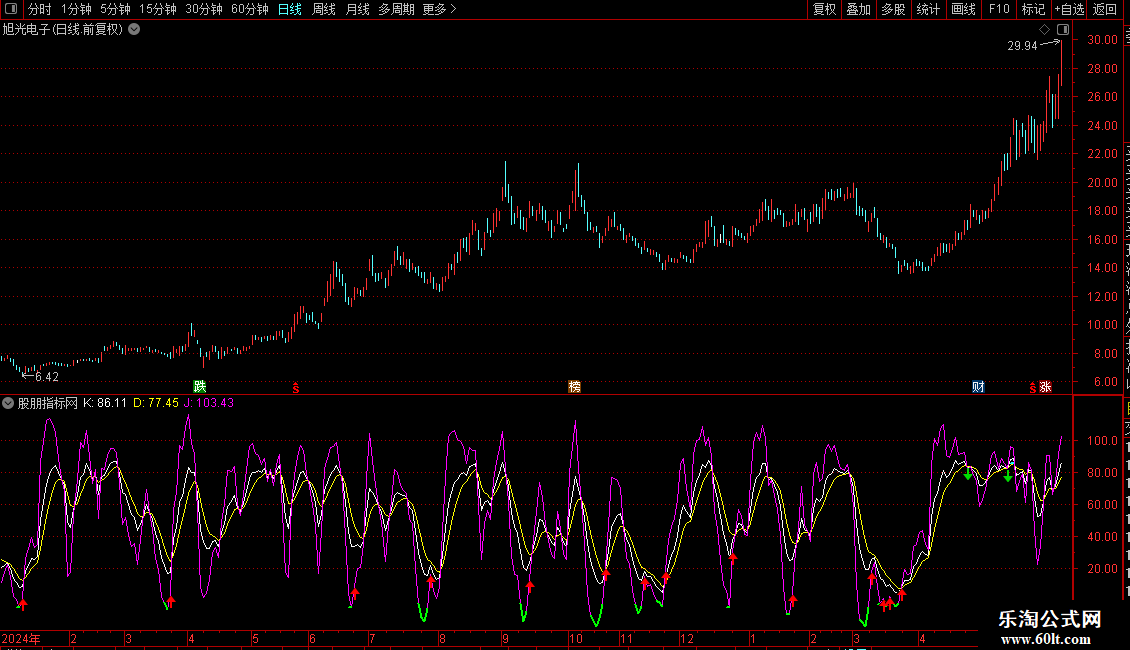
Task: Click the 6.42 low price label
Action: (x=47, y=377)
